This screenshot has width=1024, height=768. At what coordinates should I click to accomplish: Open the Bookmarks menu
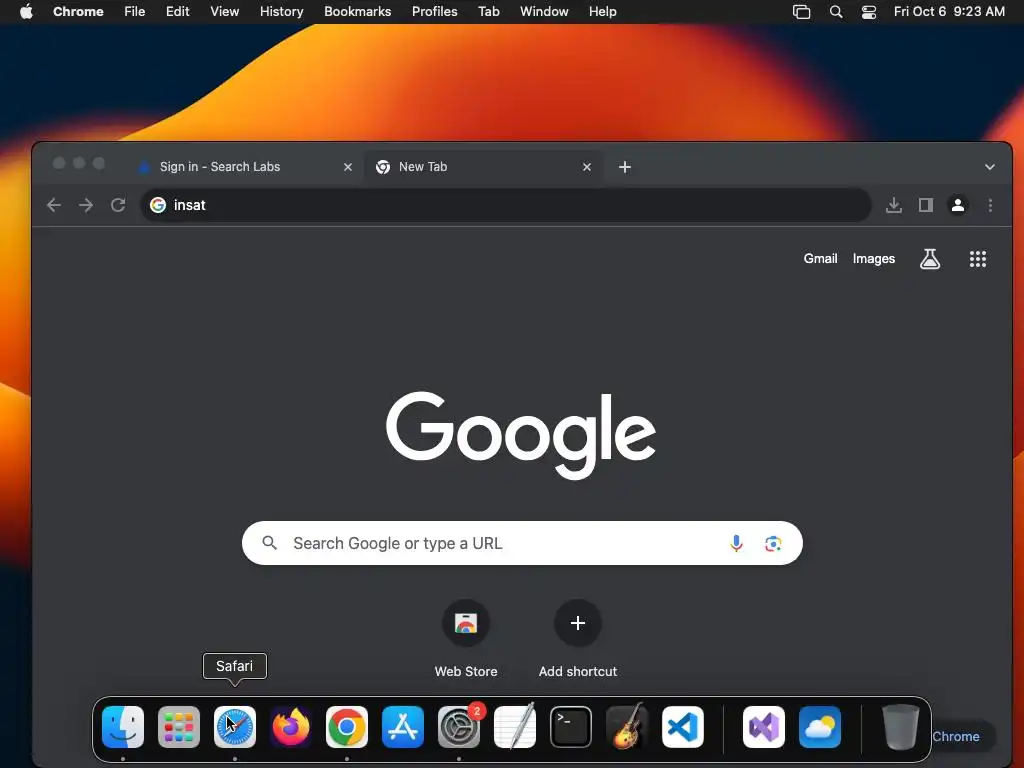point(357,11)
